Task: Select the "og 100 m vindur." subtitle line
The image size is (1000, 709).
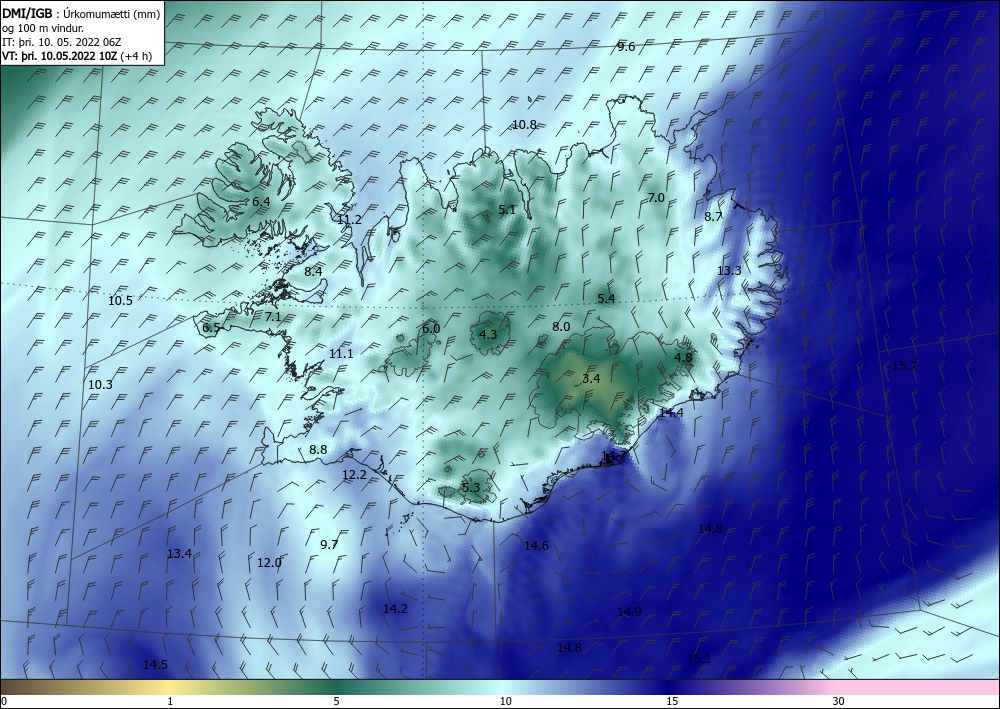Action: pos(43,28)
